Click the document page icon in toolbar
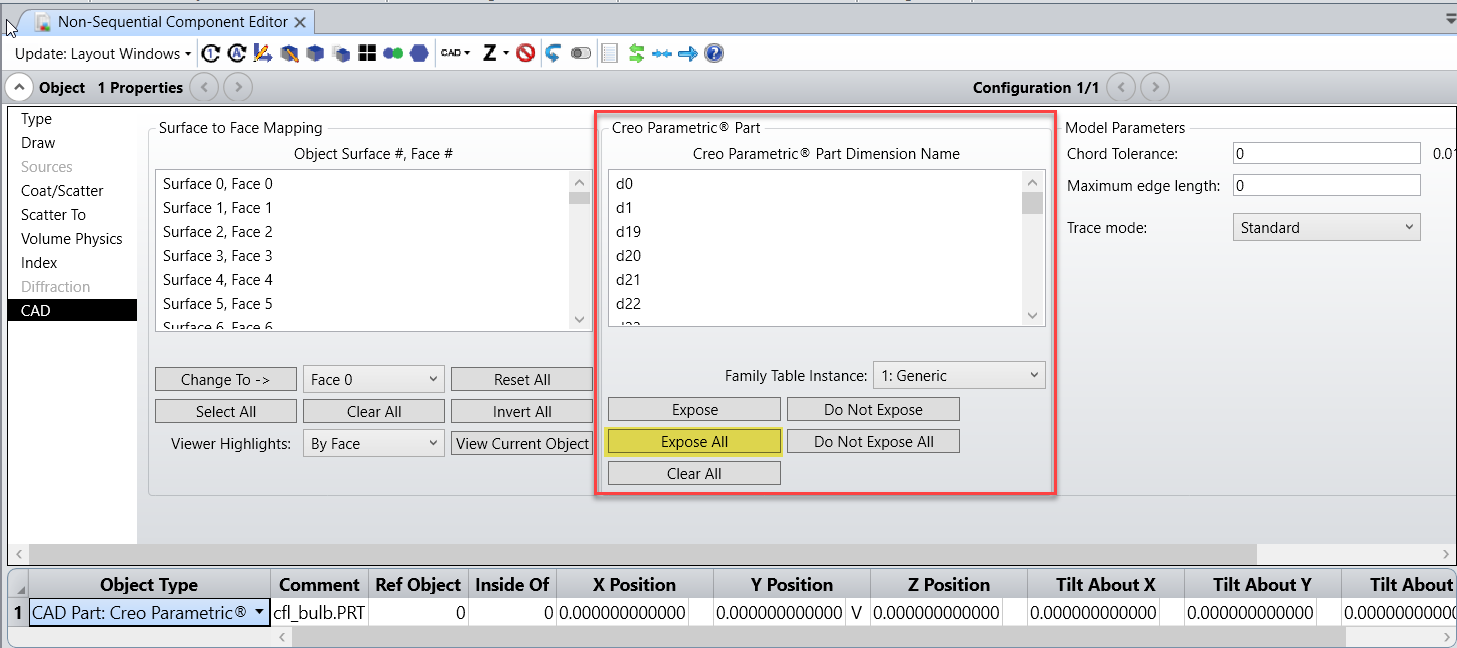 (609, 54)
